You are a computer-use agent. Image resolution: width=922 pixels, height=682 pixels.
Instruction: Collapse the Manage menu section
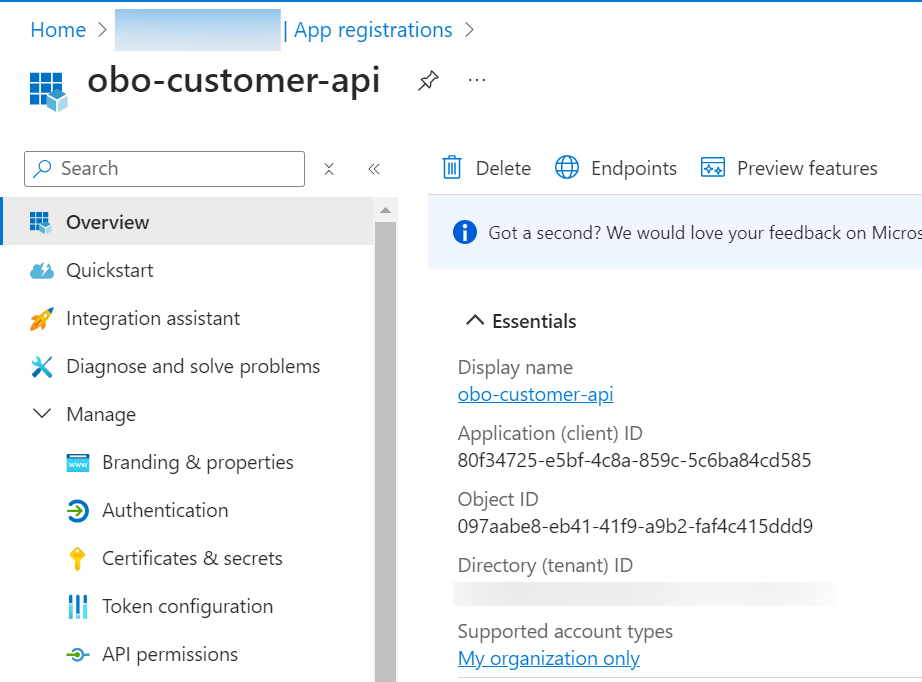42,414
